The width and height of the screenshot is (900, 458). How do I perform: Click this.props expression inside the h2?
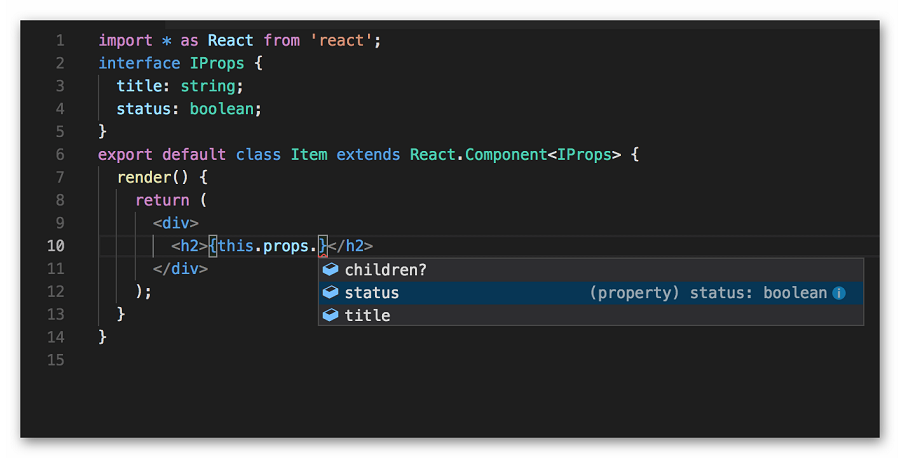pos(263,246)
